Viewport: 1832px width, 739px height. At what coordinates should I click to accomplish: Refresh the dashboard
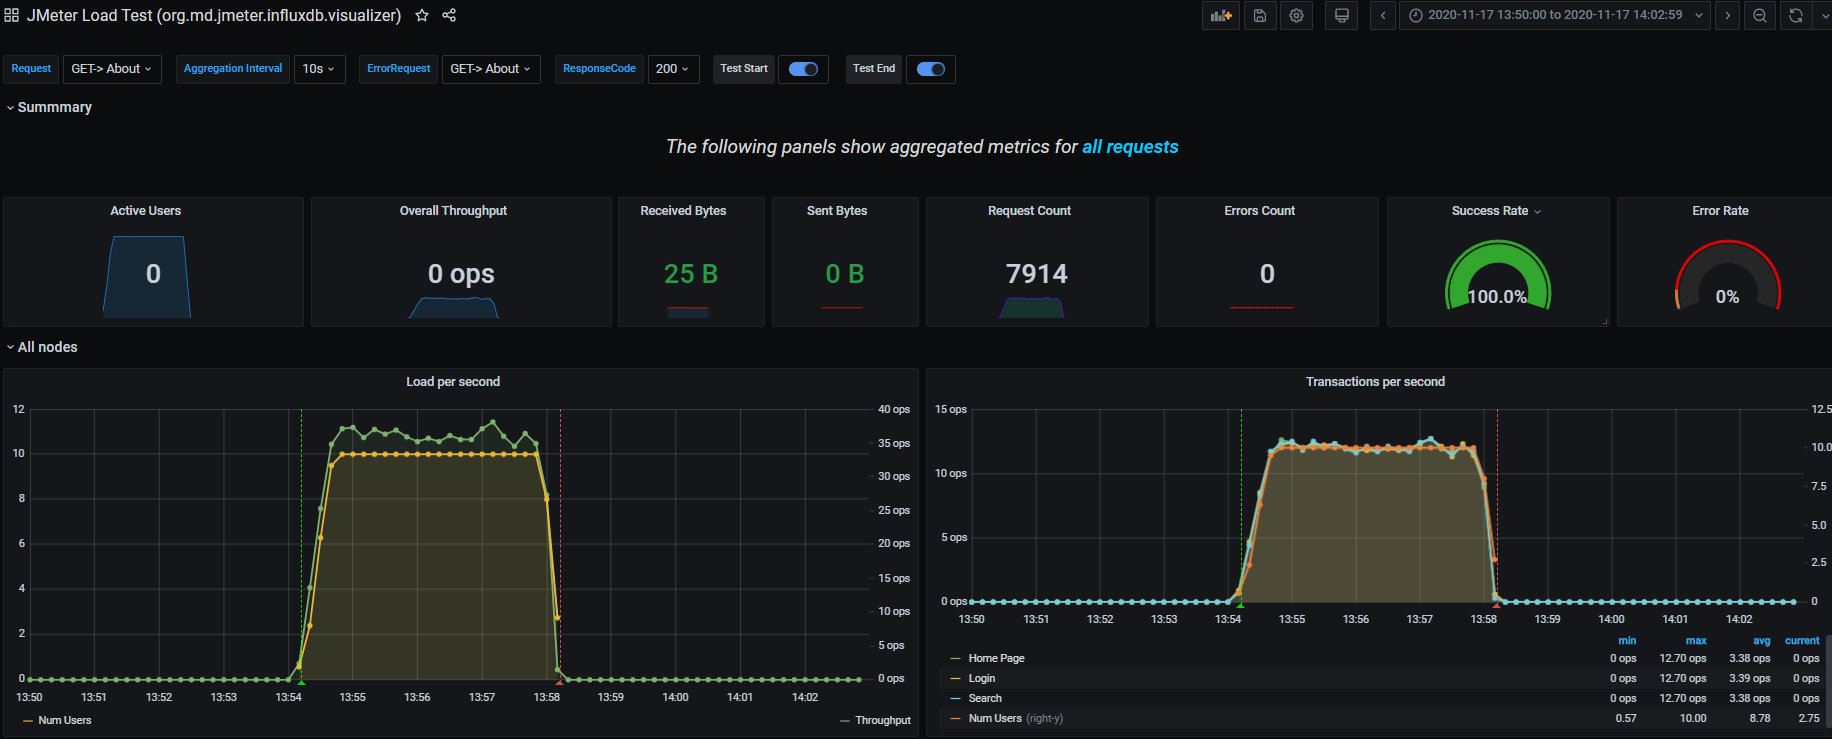[x=1796, y=16]
